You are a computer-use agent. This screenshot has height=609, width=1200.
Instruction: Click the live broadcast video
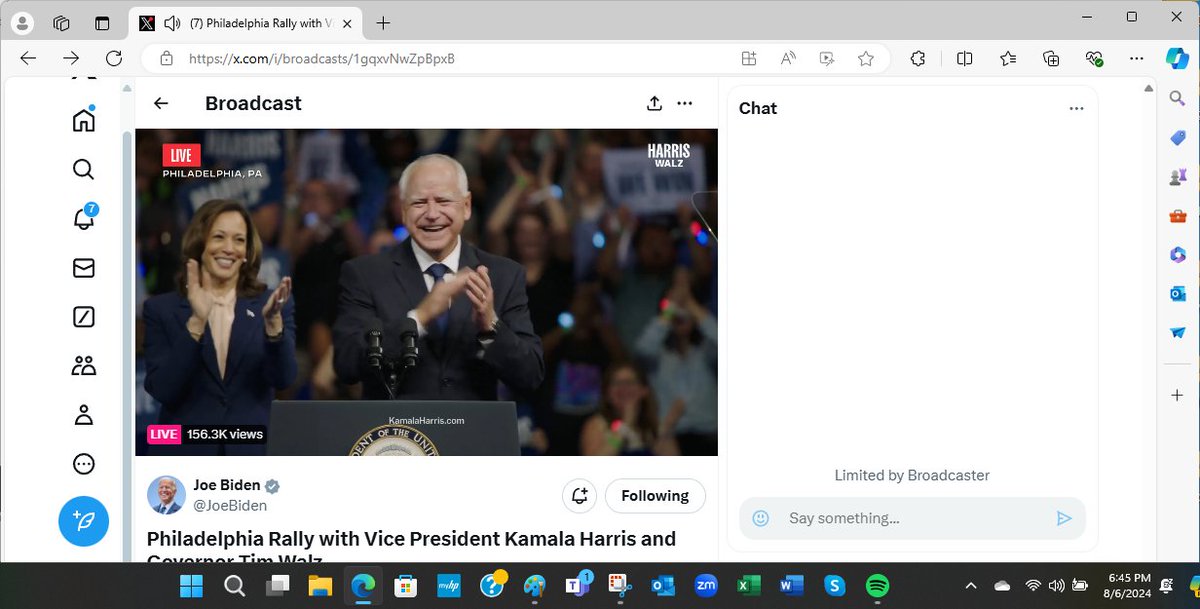426,292
